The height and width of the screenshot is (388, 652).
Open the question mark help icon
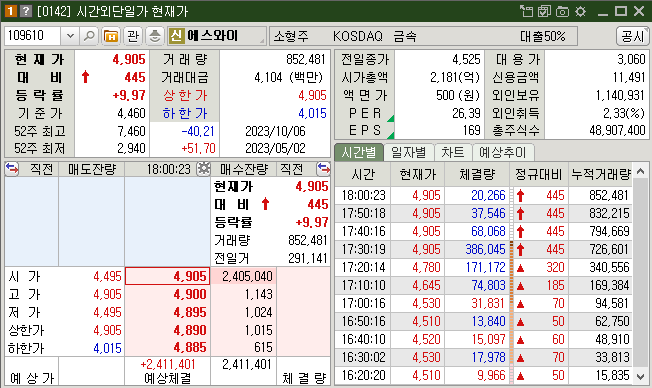click(x=26, y=11)
